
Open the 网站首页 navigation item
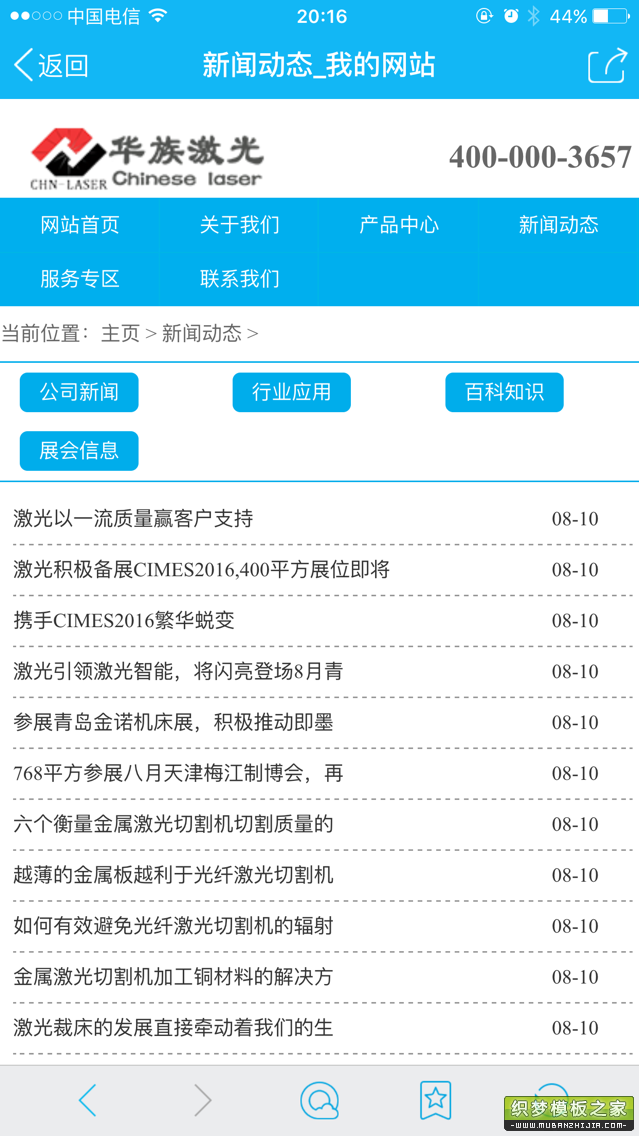coord(80,225)
